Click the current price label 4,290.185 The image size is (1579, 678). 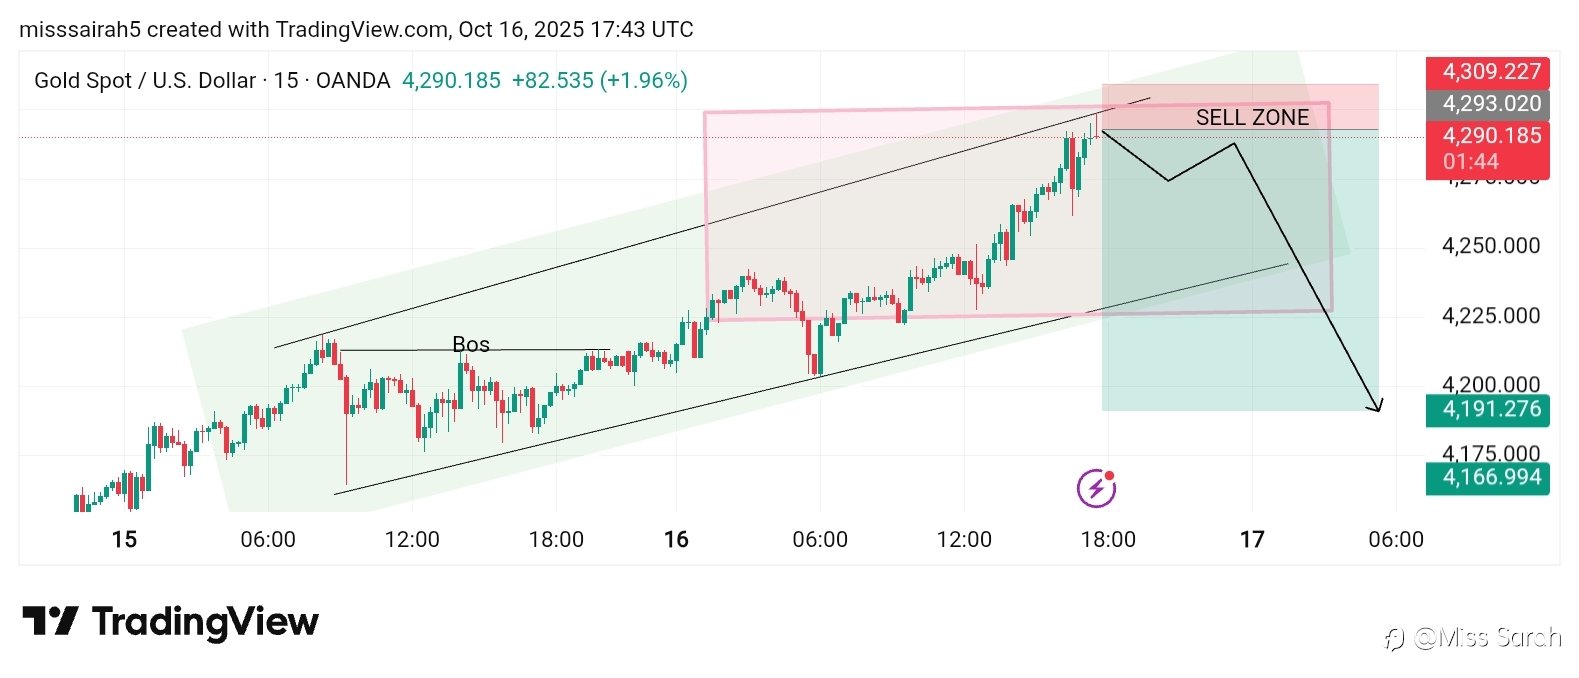(x=1490, y=137)
